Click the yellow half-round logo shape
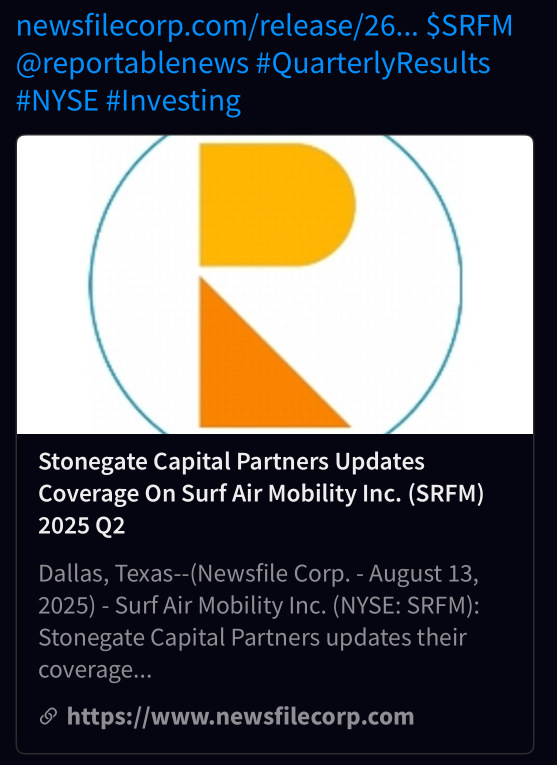The width and height of the screenshot is (557, 765). (278, 205)
